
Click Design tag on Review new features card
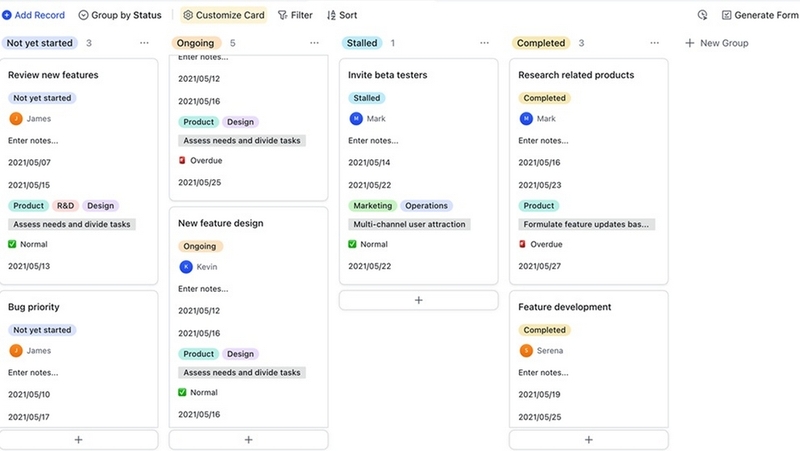pos(101,206)
